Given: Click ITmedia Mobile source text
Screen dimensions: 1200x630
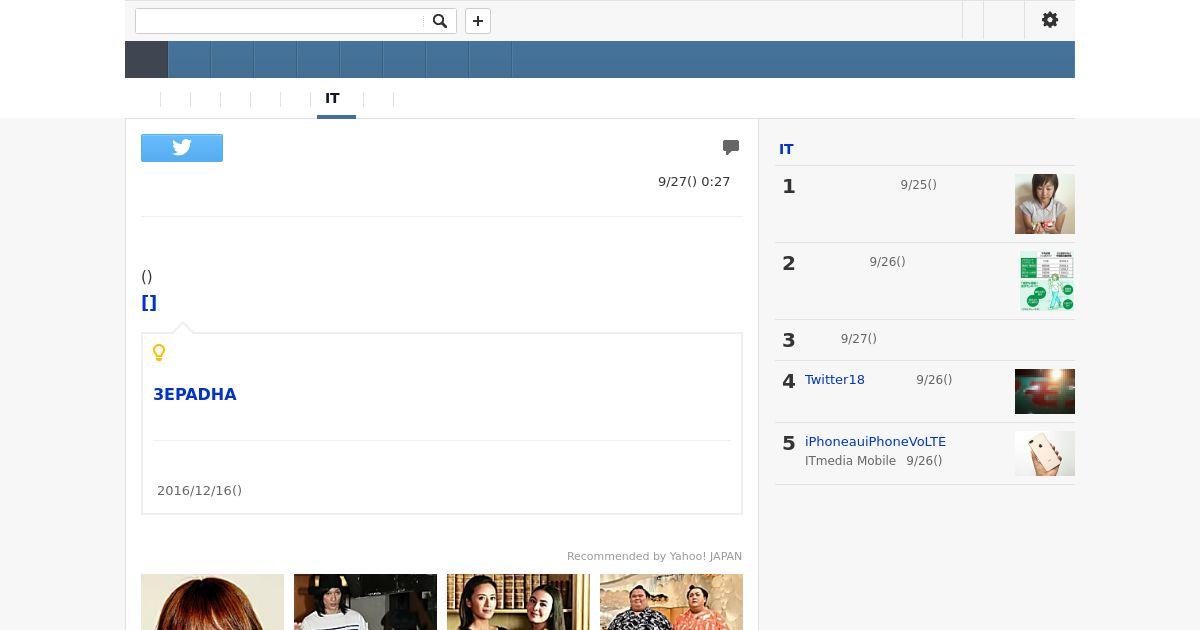Looking at the screenshot, I should (x=850, y=461).
